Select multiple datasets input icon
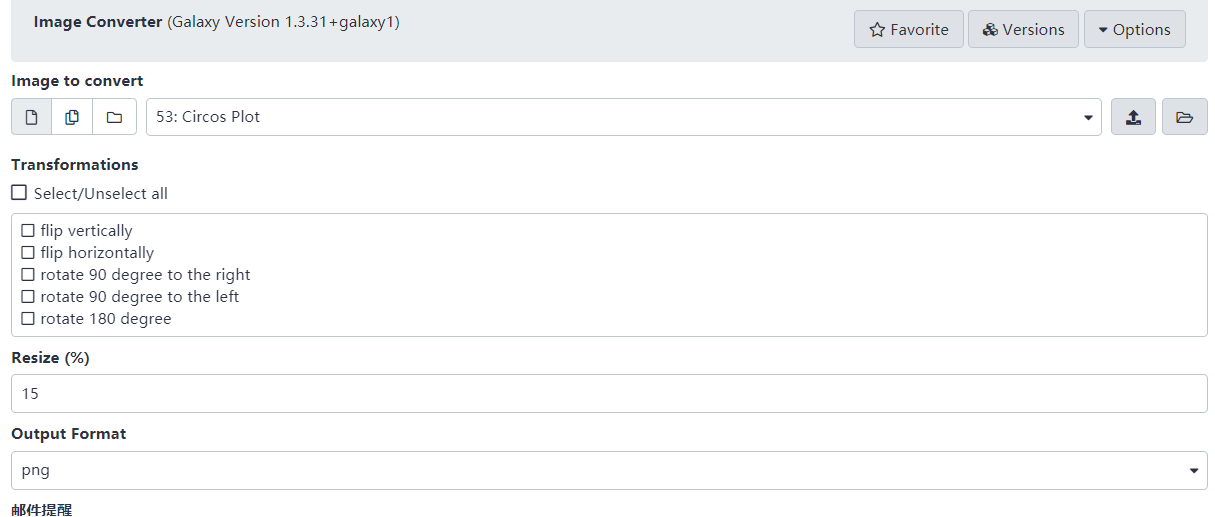This screenshot has width=1215, height=517. click(72, 117)
